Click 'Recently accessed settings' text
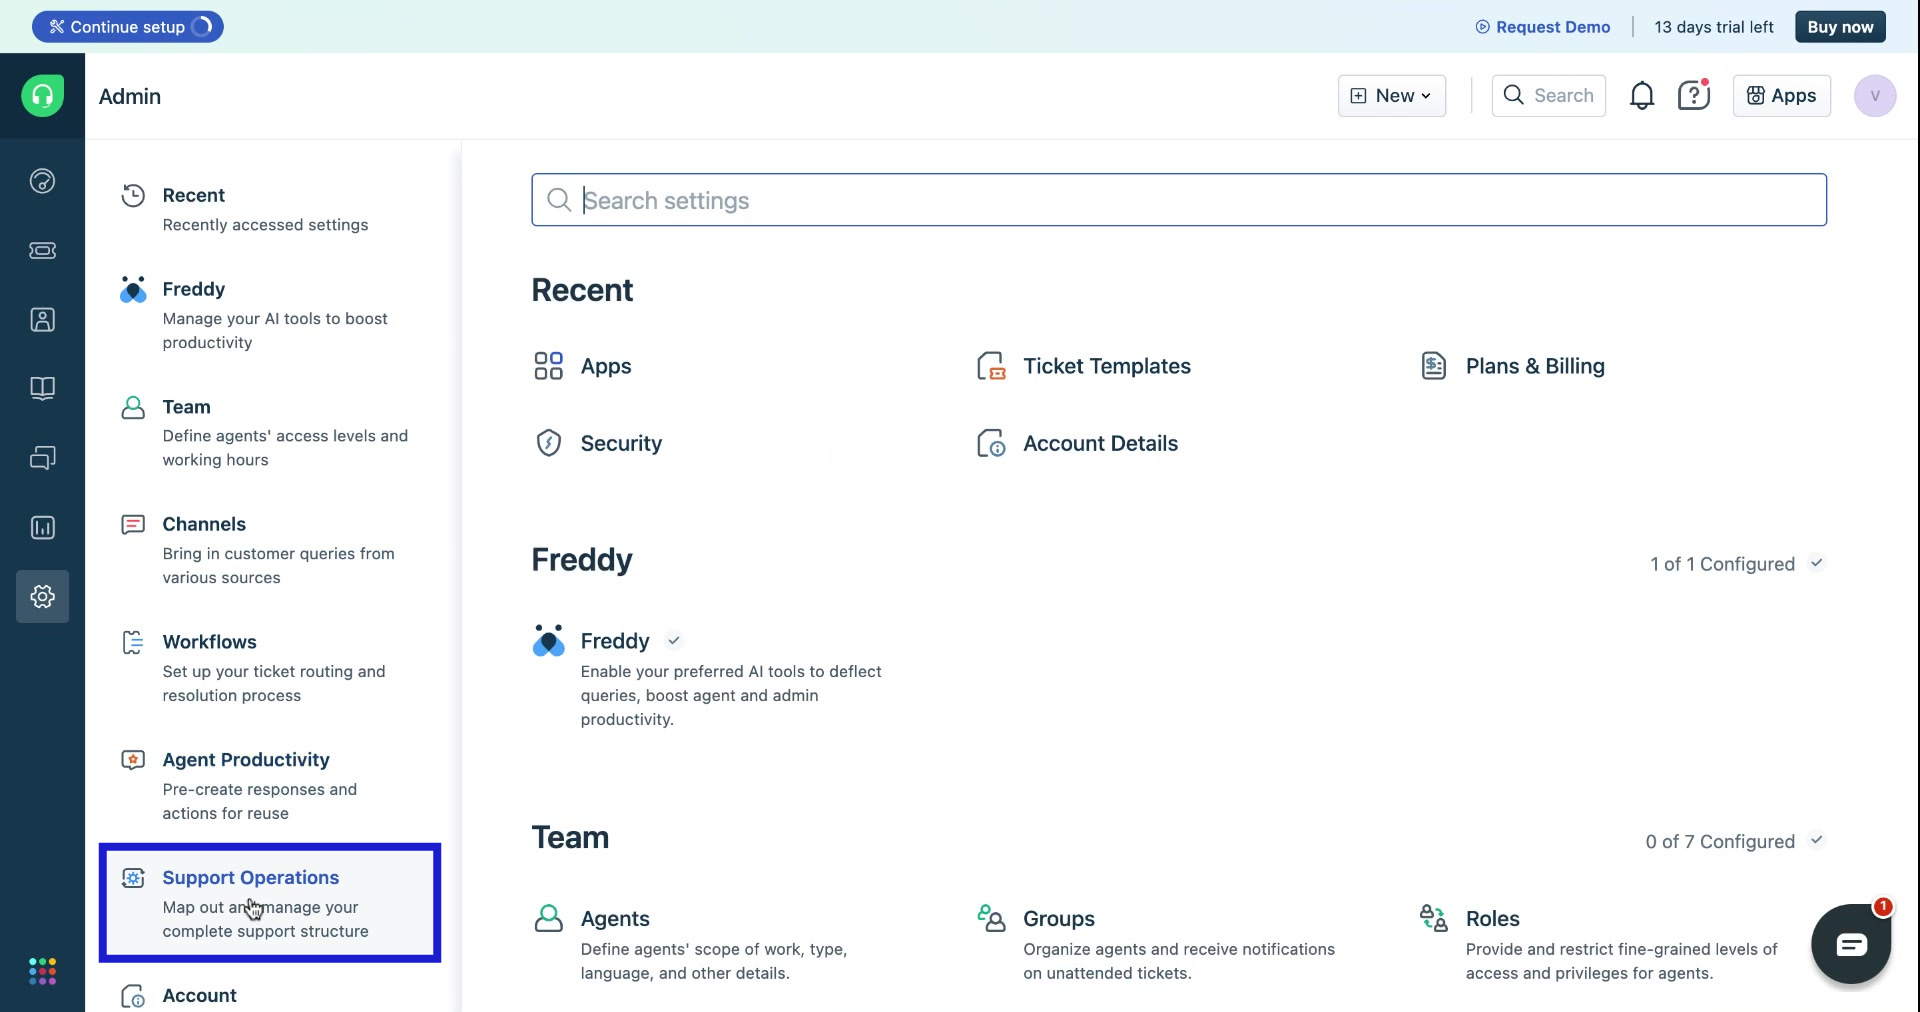Screen dimensions: 1920x1012 (265, 225)
